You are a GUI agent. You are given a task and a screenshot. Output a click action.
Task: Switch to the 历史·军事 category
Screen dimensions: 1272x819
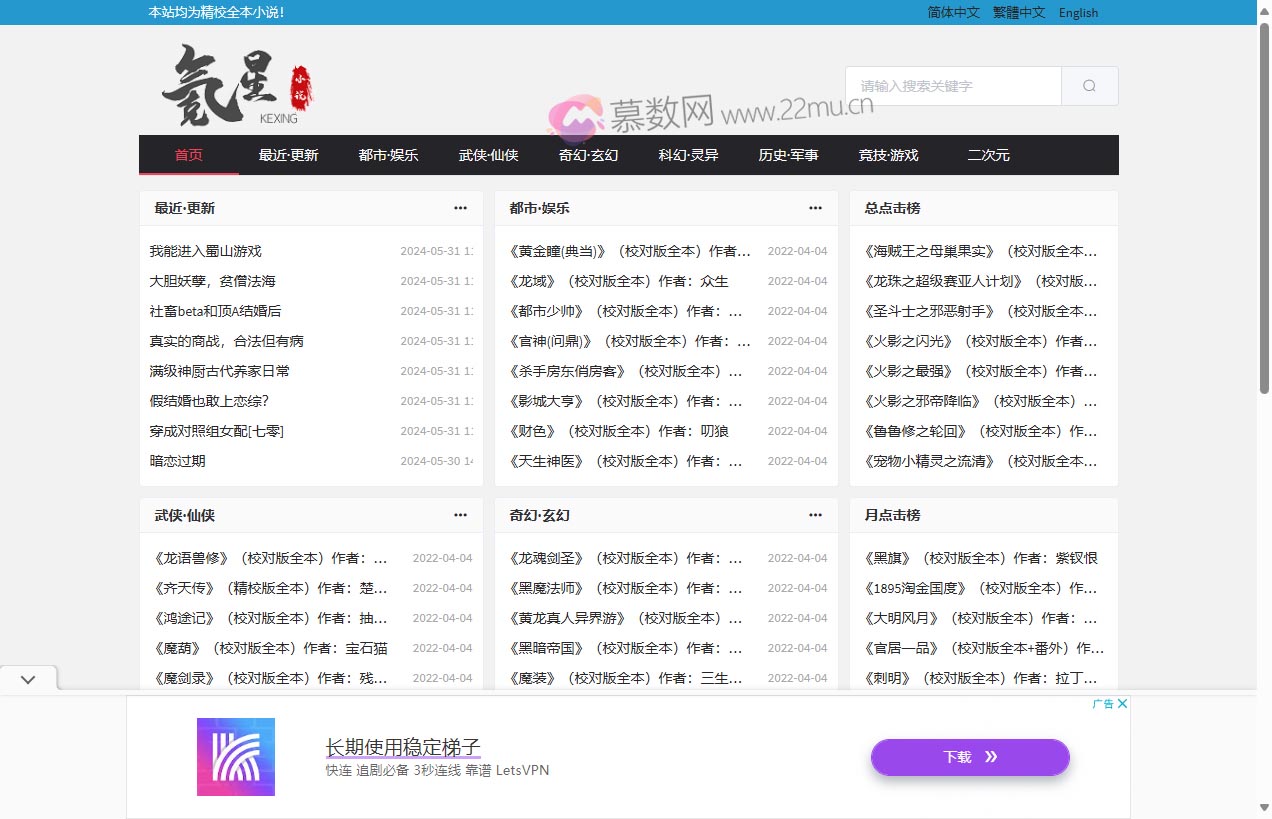[x=787, y=155]
